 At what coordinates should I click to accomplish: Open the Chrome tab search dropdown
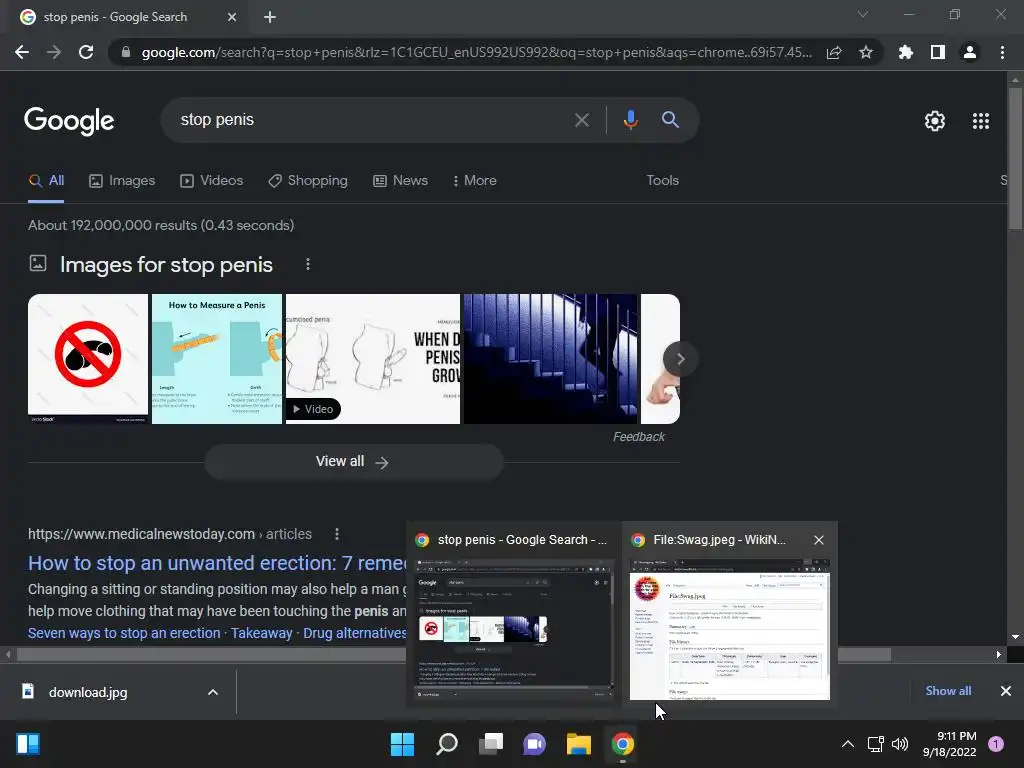click(x=863, y=14)
